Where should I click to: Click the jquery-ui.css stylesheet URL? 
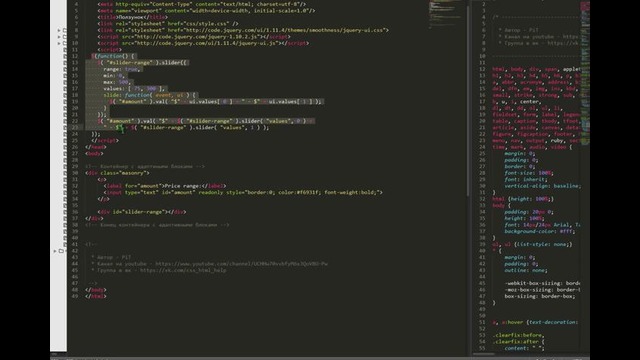tap(284, 30)
